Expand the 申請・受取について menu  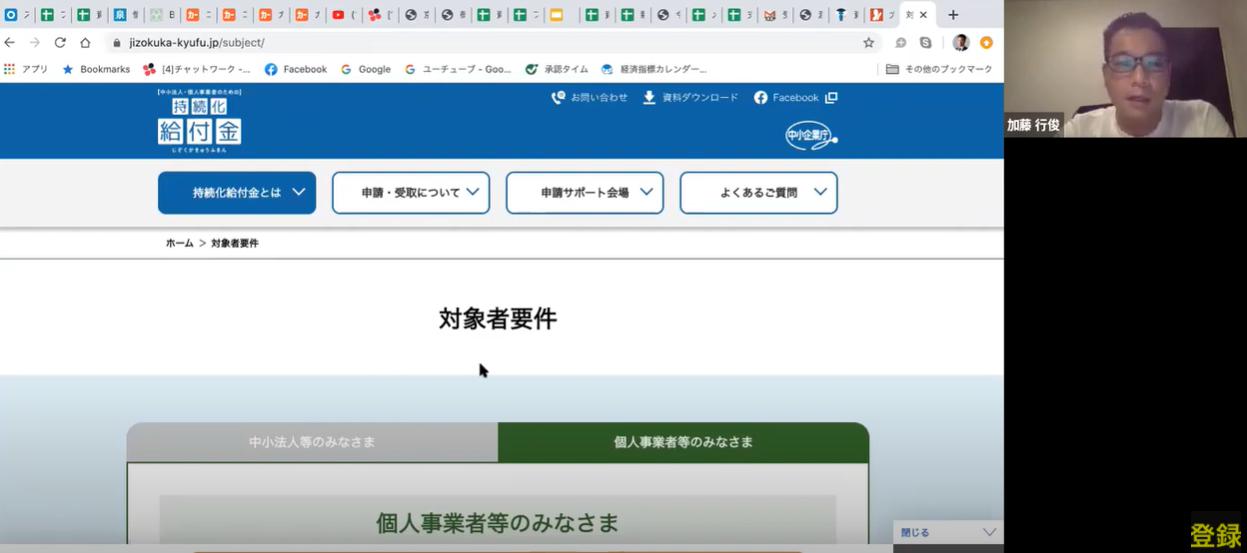[x=411, y=193]
